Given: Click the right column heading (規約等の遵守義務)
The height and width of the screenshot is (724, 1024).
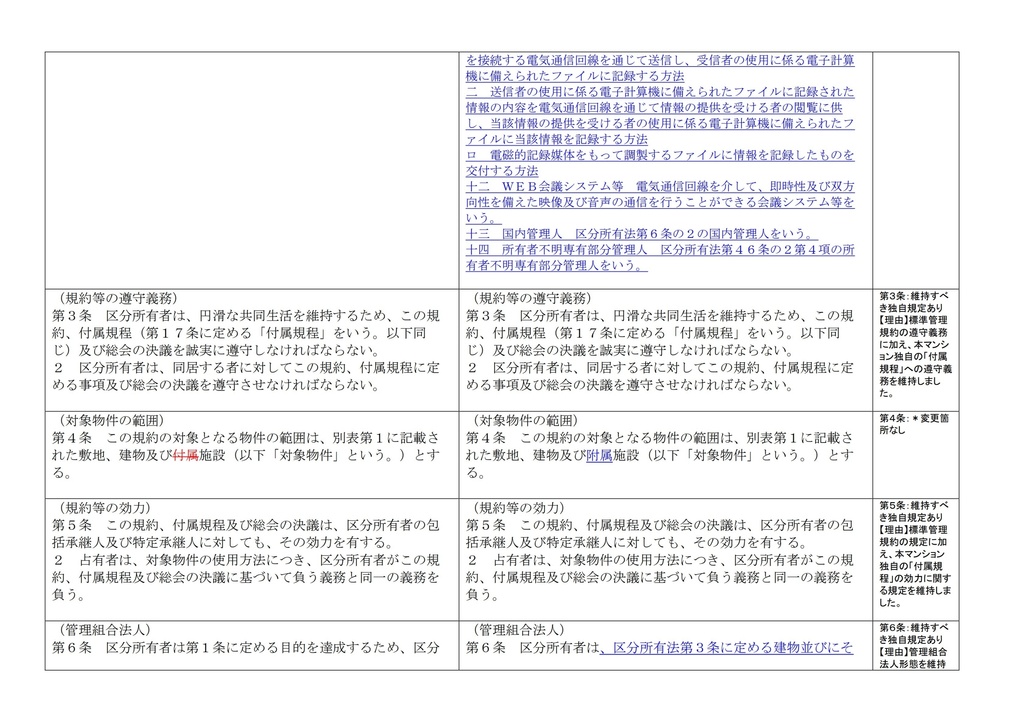Looking at the screenshot, I should (x=532, y=298).
